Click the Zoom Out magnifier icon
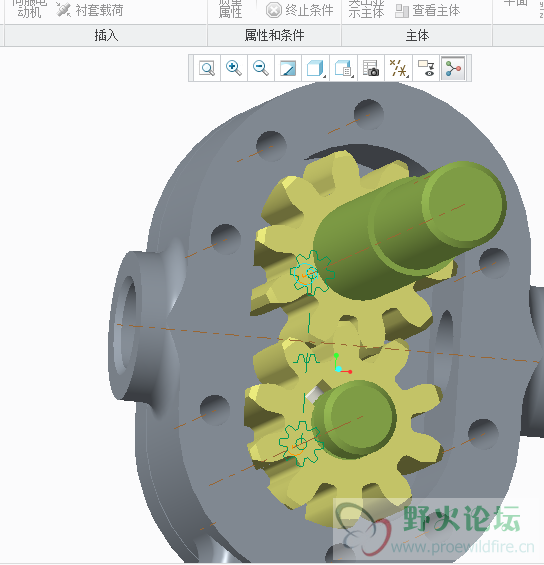The width and height of the screenshot is (544, 565). pyautogui.click(x=261, y=68)
